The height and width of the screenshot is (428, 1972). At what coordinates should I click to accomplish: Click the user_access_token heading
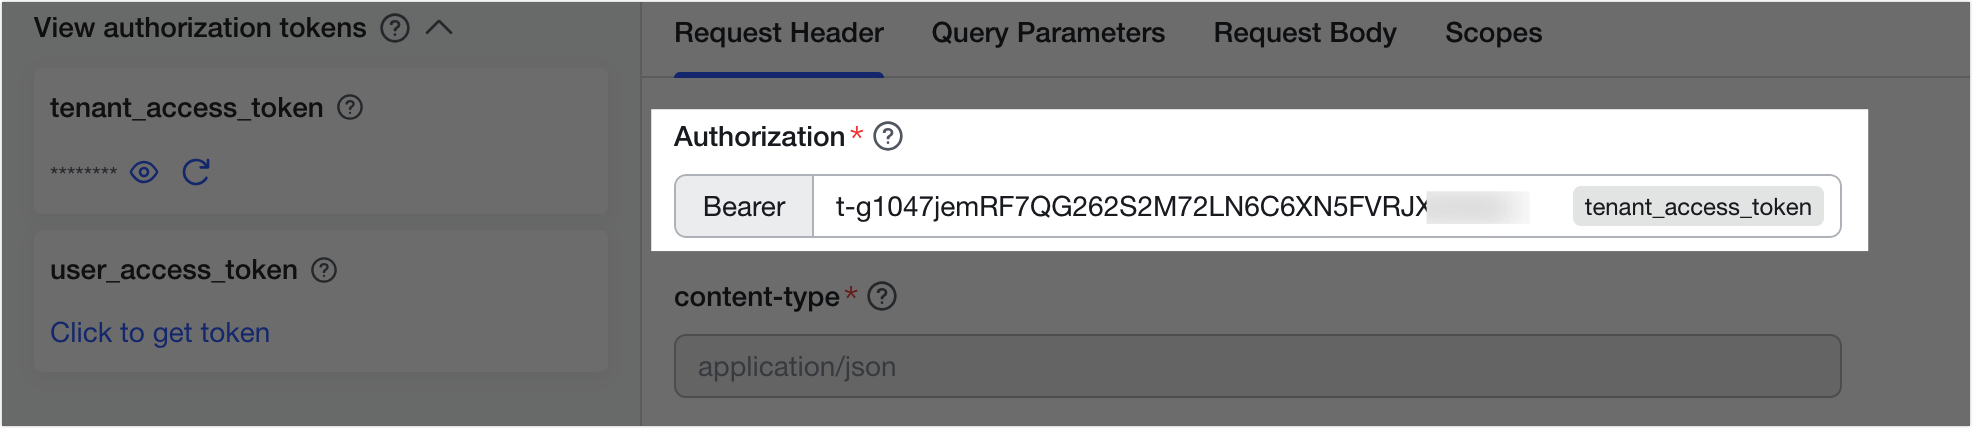pyautogui.click(x=174, y=270)
